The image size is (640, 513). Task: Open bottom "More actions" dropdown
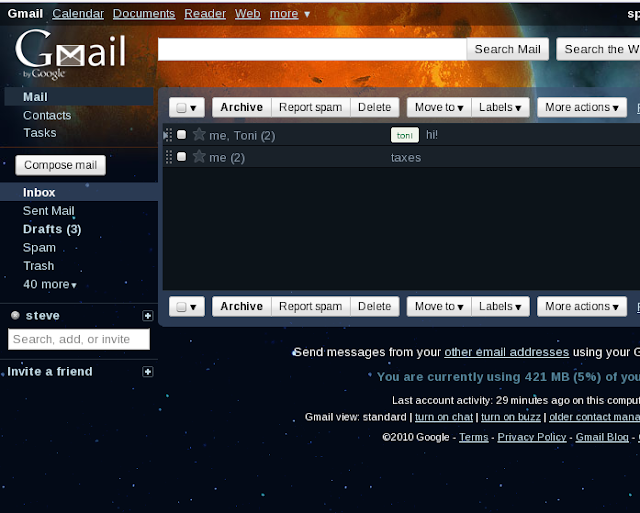tap(582, 306)
